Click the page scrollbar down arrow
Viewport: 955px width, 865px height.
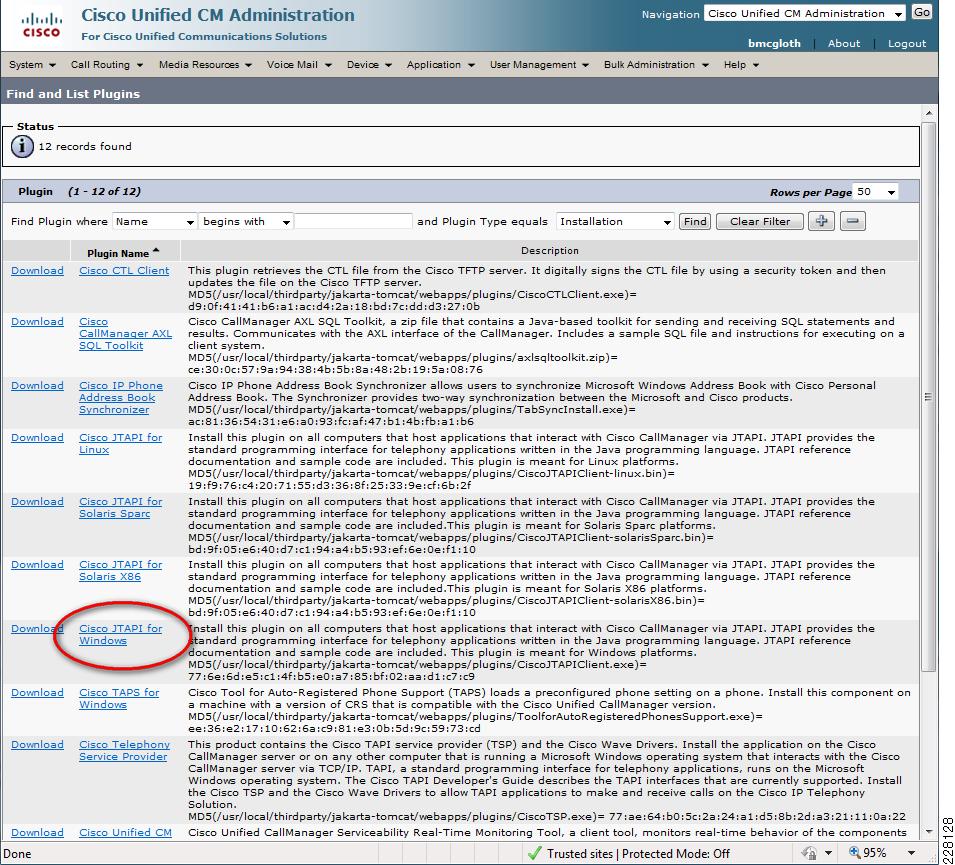point(928,831)
